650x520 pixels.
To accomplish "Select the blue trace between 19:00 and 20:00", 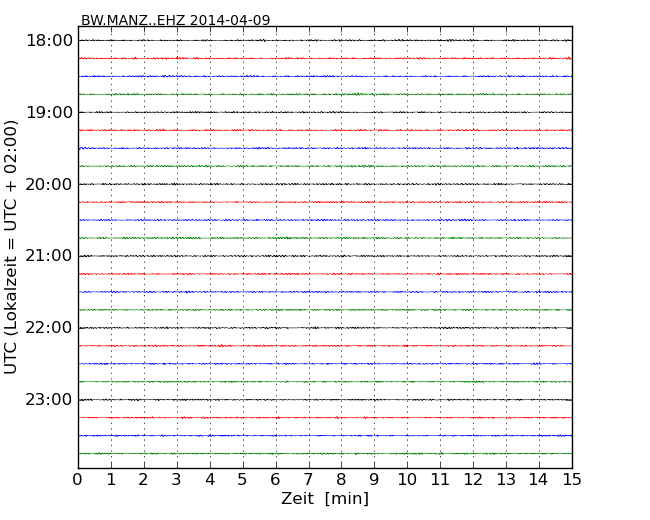I will point(325,148).
